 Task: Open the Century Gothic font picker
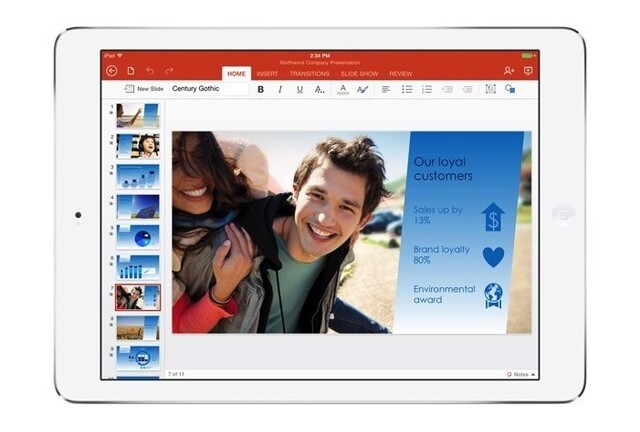(x=209, y=89)
